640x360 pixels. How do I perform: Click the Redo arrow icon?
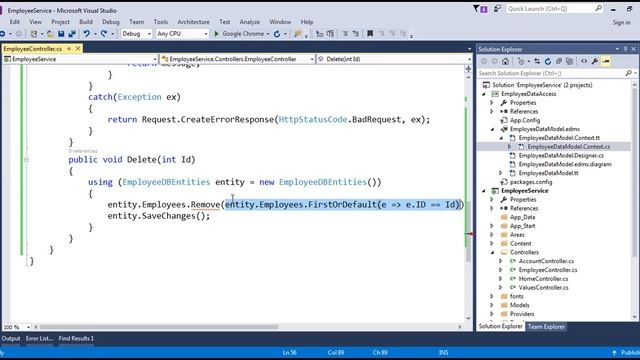[104, 34]
